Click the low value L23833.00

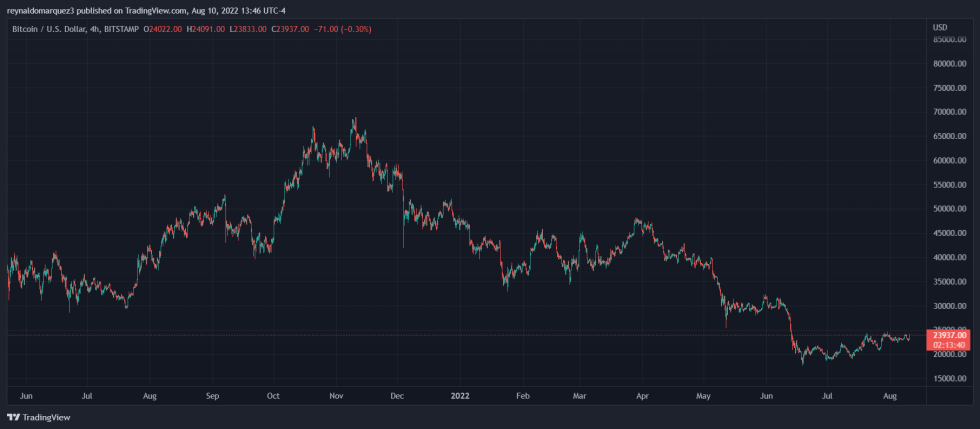pyautogui.click(x=248, y=29)
